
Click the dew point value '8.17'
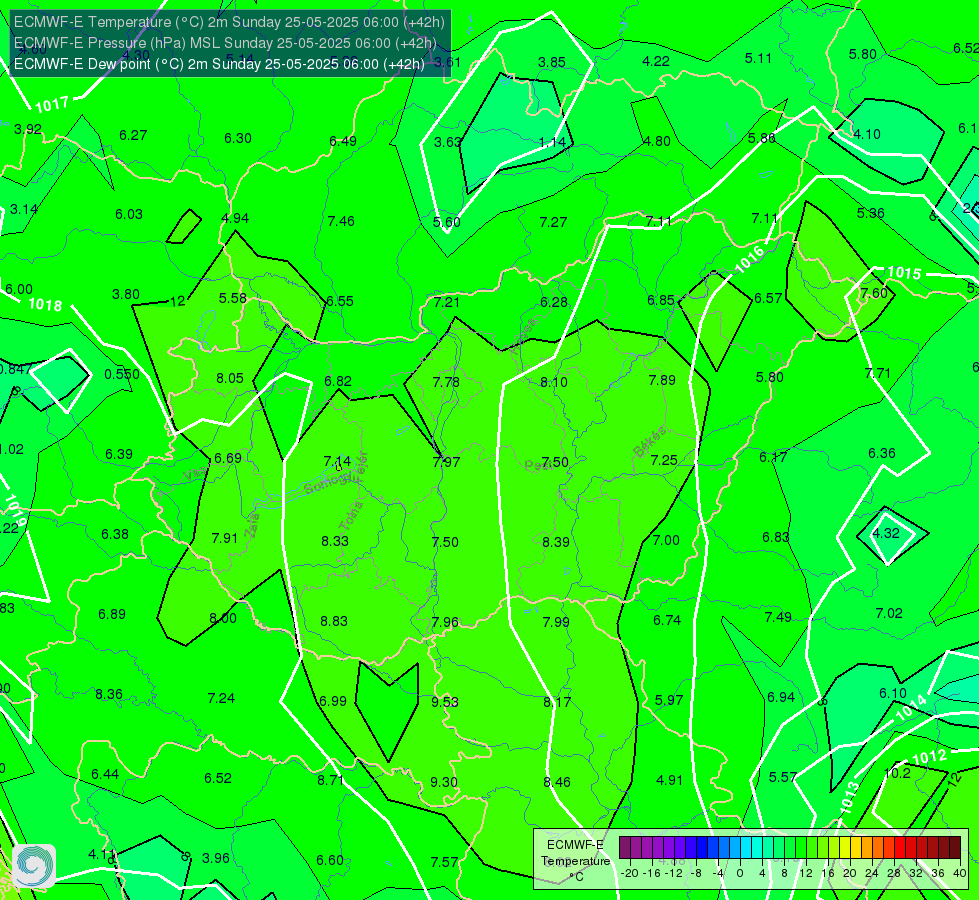pyautogui.click(x=556, y=701)
